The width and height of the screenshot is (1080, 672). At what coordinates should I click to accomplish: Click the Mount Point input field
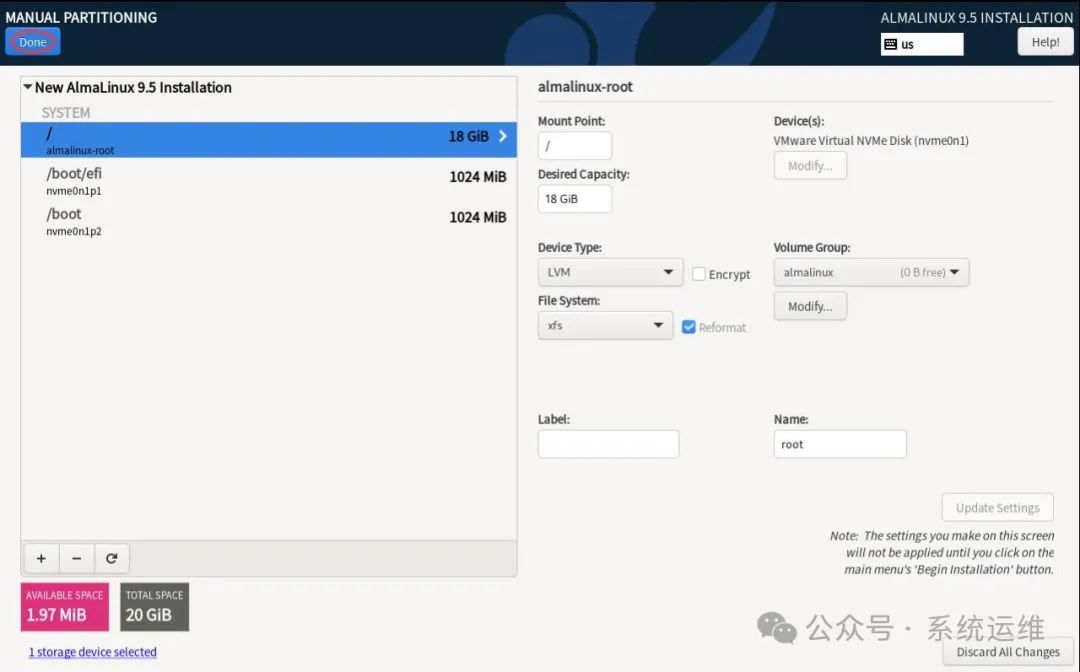pyautogui.click(x=574, y=146)
